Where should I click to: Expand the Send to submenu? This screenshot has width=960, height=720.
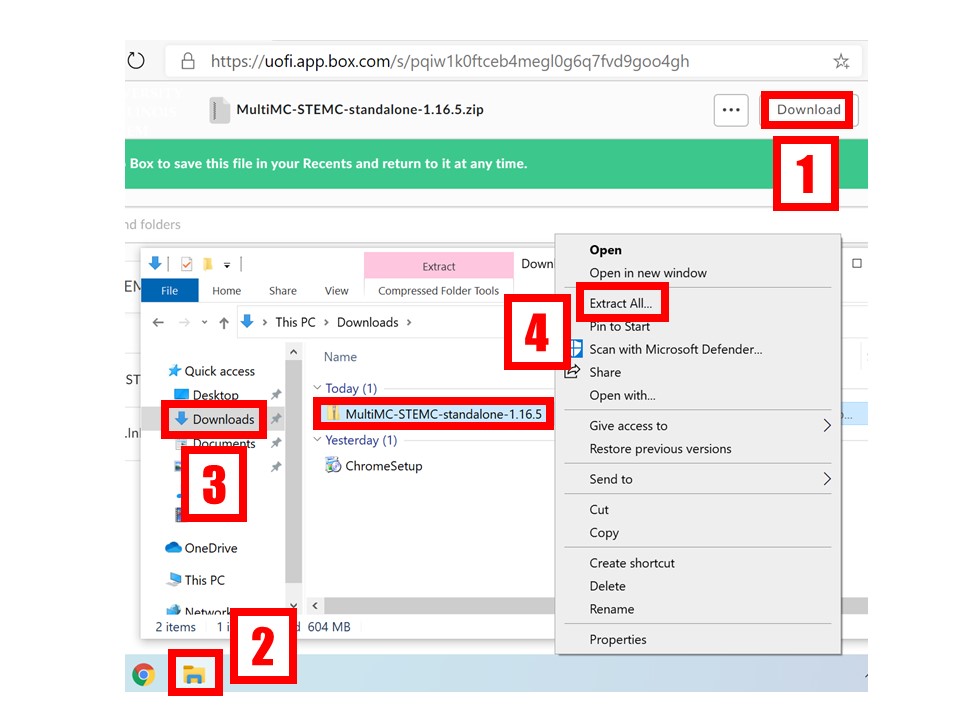pos(827,479)
